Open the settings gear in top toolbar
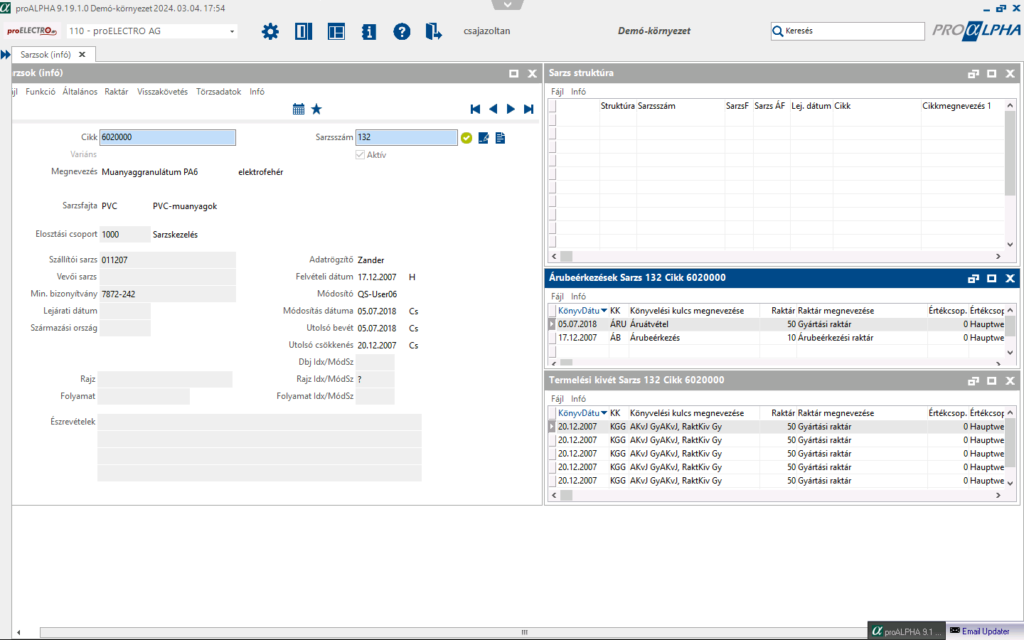 click(x=270, y=32)
